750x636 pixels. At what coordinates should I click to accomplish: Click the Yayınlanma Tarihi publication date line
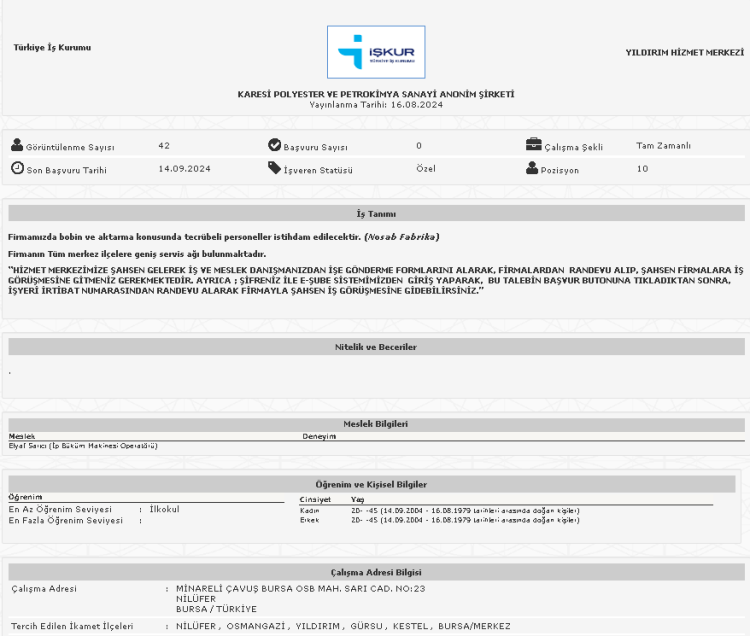[x=376, y=104]
